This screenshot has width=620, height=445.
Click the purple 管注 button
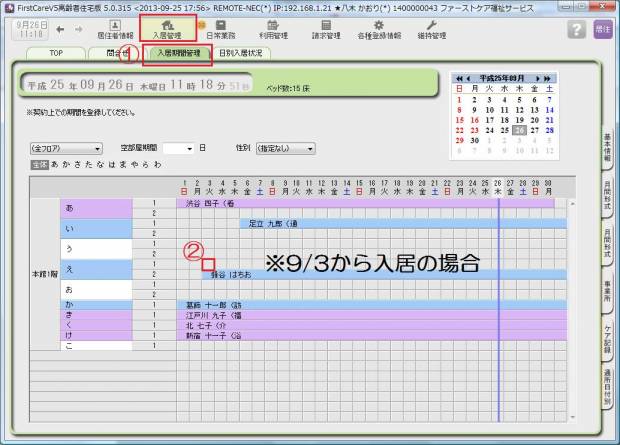[603, 30]
